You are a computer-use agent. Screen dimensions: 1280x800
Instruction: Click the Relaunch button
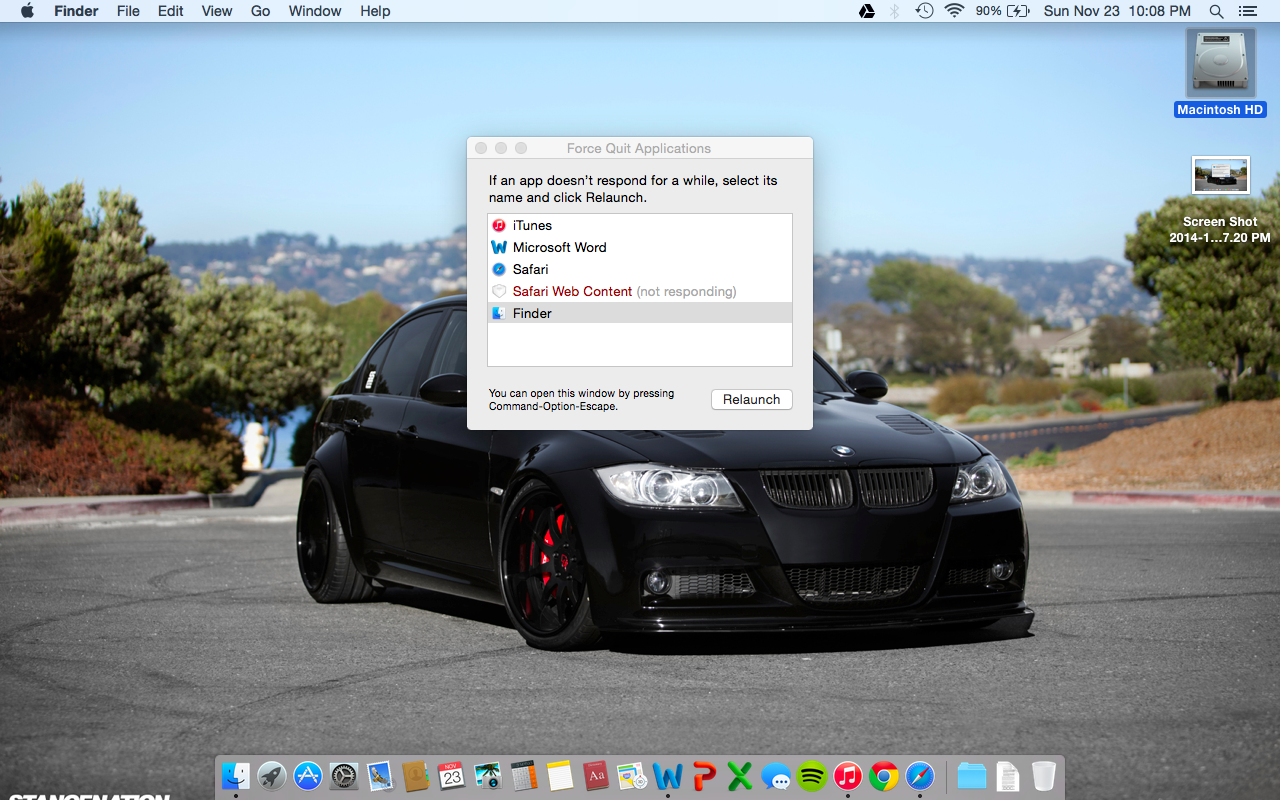click(752, 399)
